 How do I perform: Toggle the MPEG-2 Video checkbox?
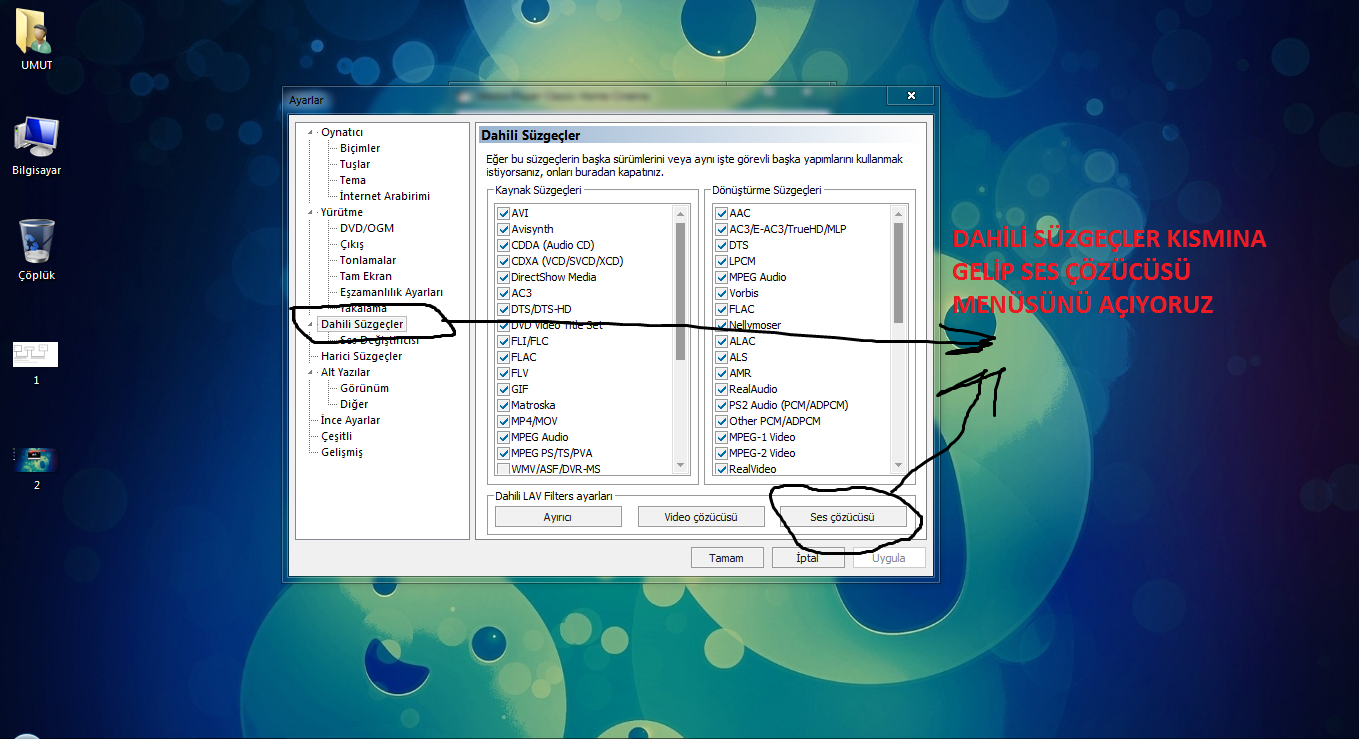(x=722, y=453)
